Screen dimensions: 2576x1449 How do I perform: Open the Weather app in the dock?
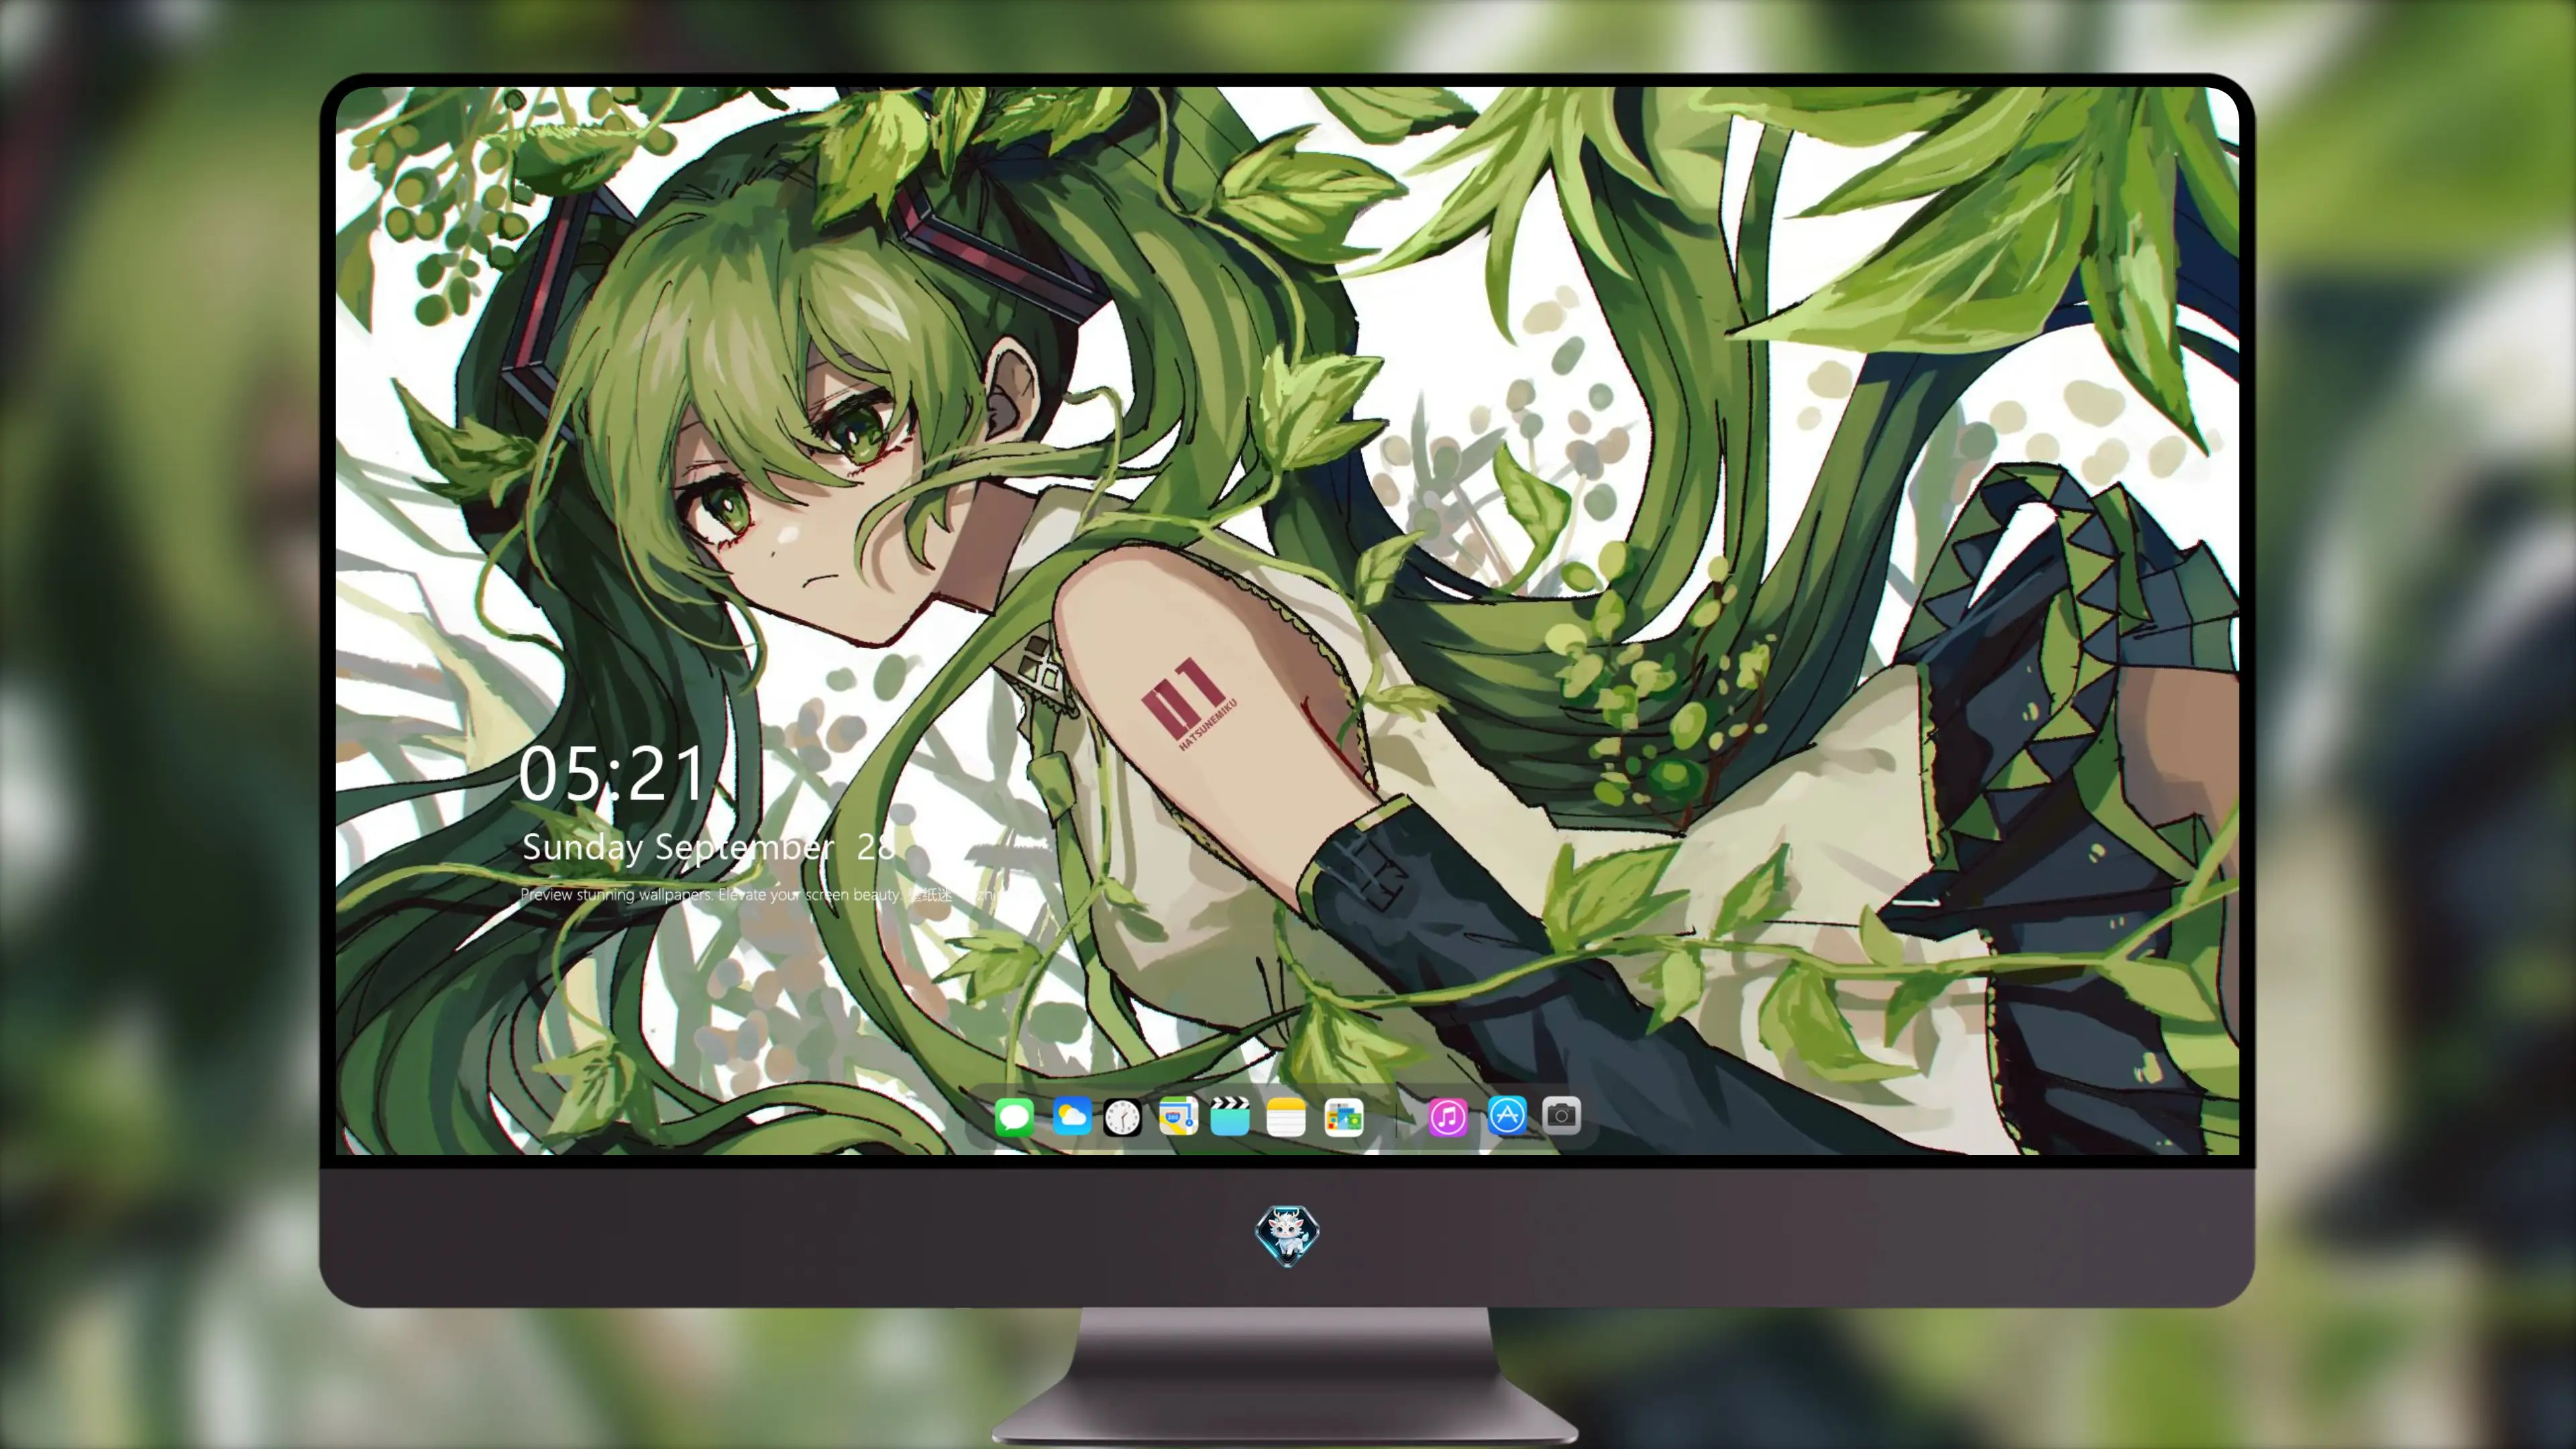click(x=1072, y=1116)
